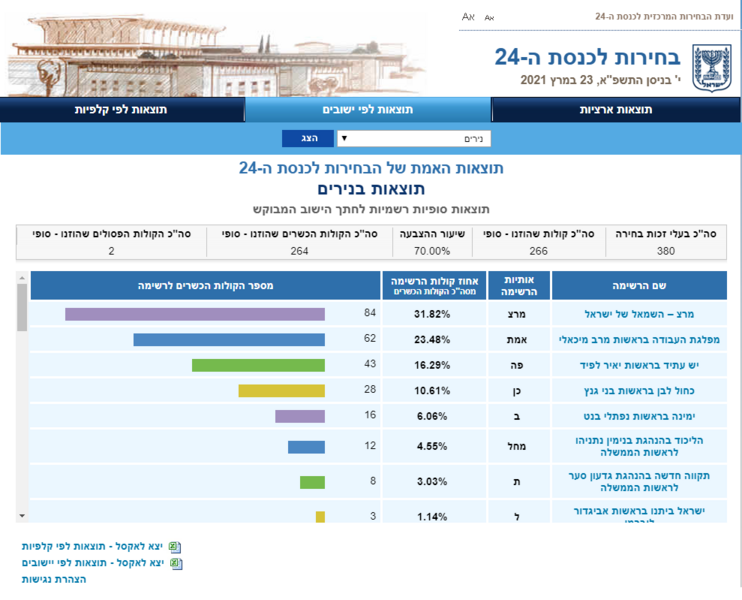Click the scroll up arrow of the results table
Screen dimensions: 742x600
[22, 278]
